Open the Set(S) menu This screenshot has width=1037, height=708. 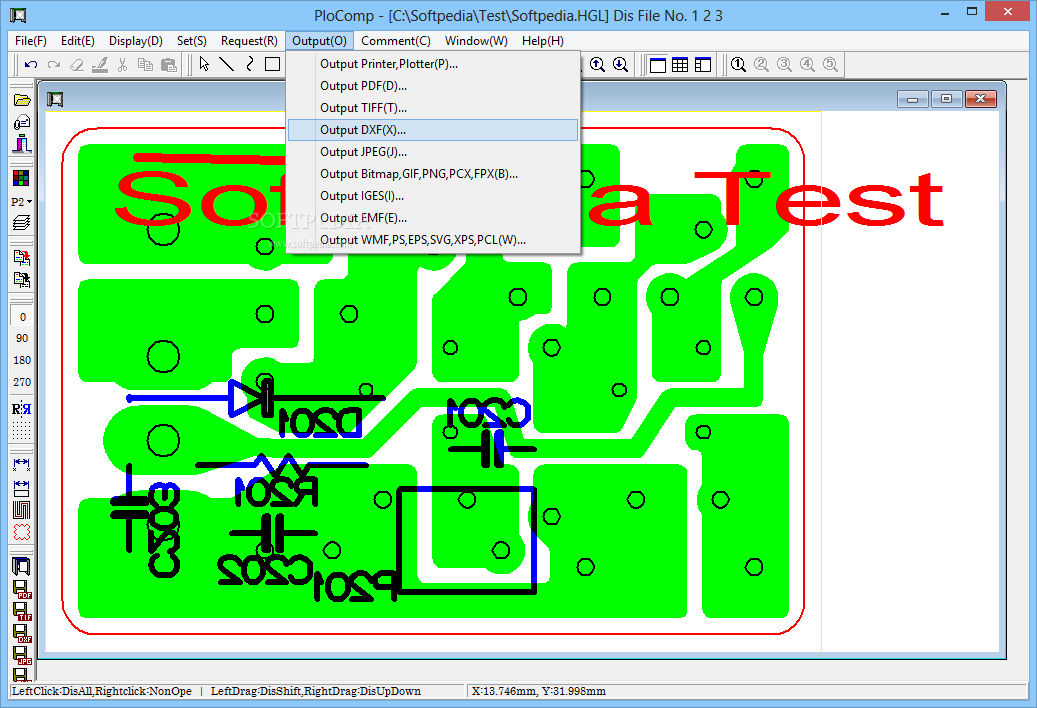(x=192, y=41)
